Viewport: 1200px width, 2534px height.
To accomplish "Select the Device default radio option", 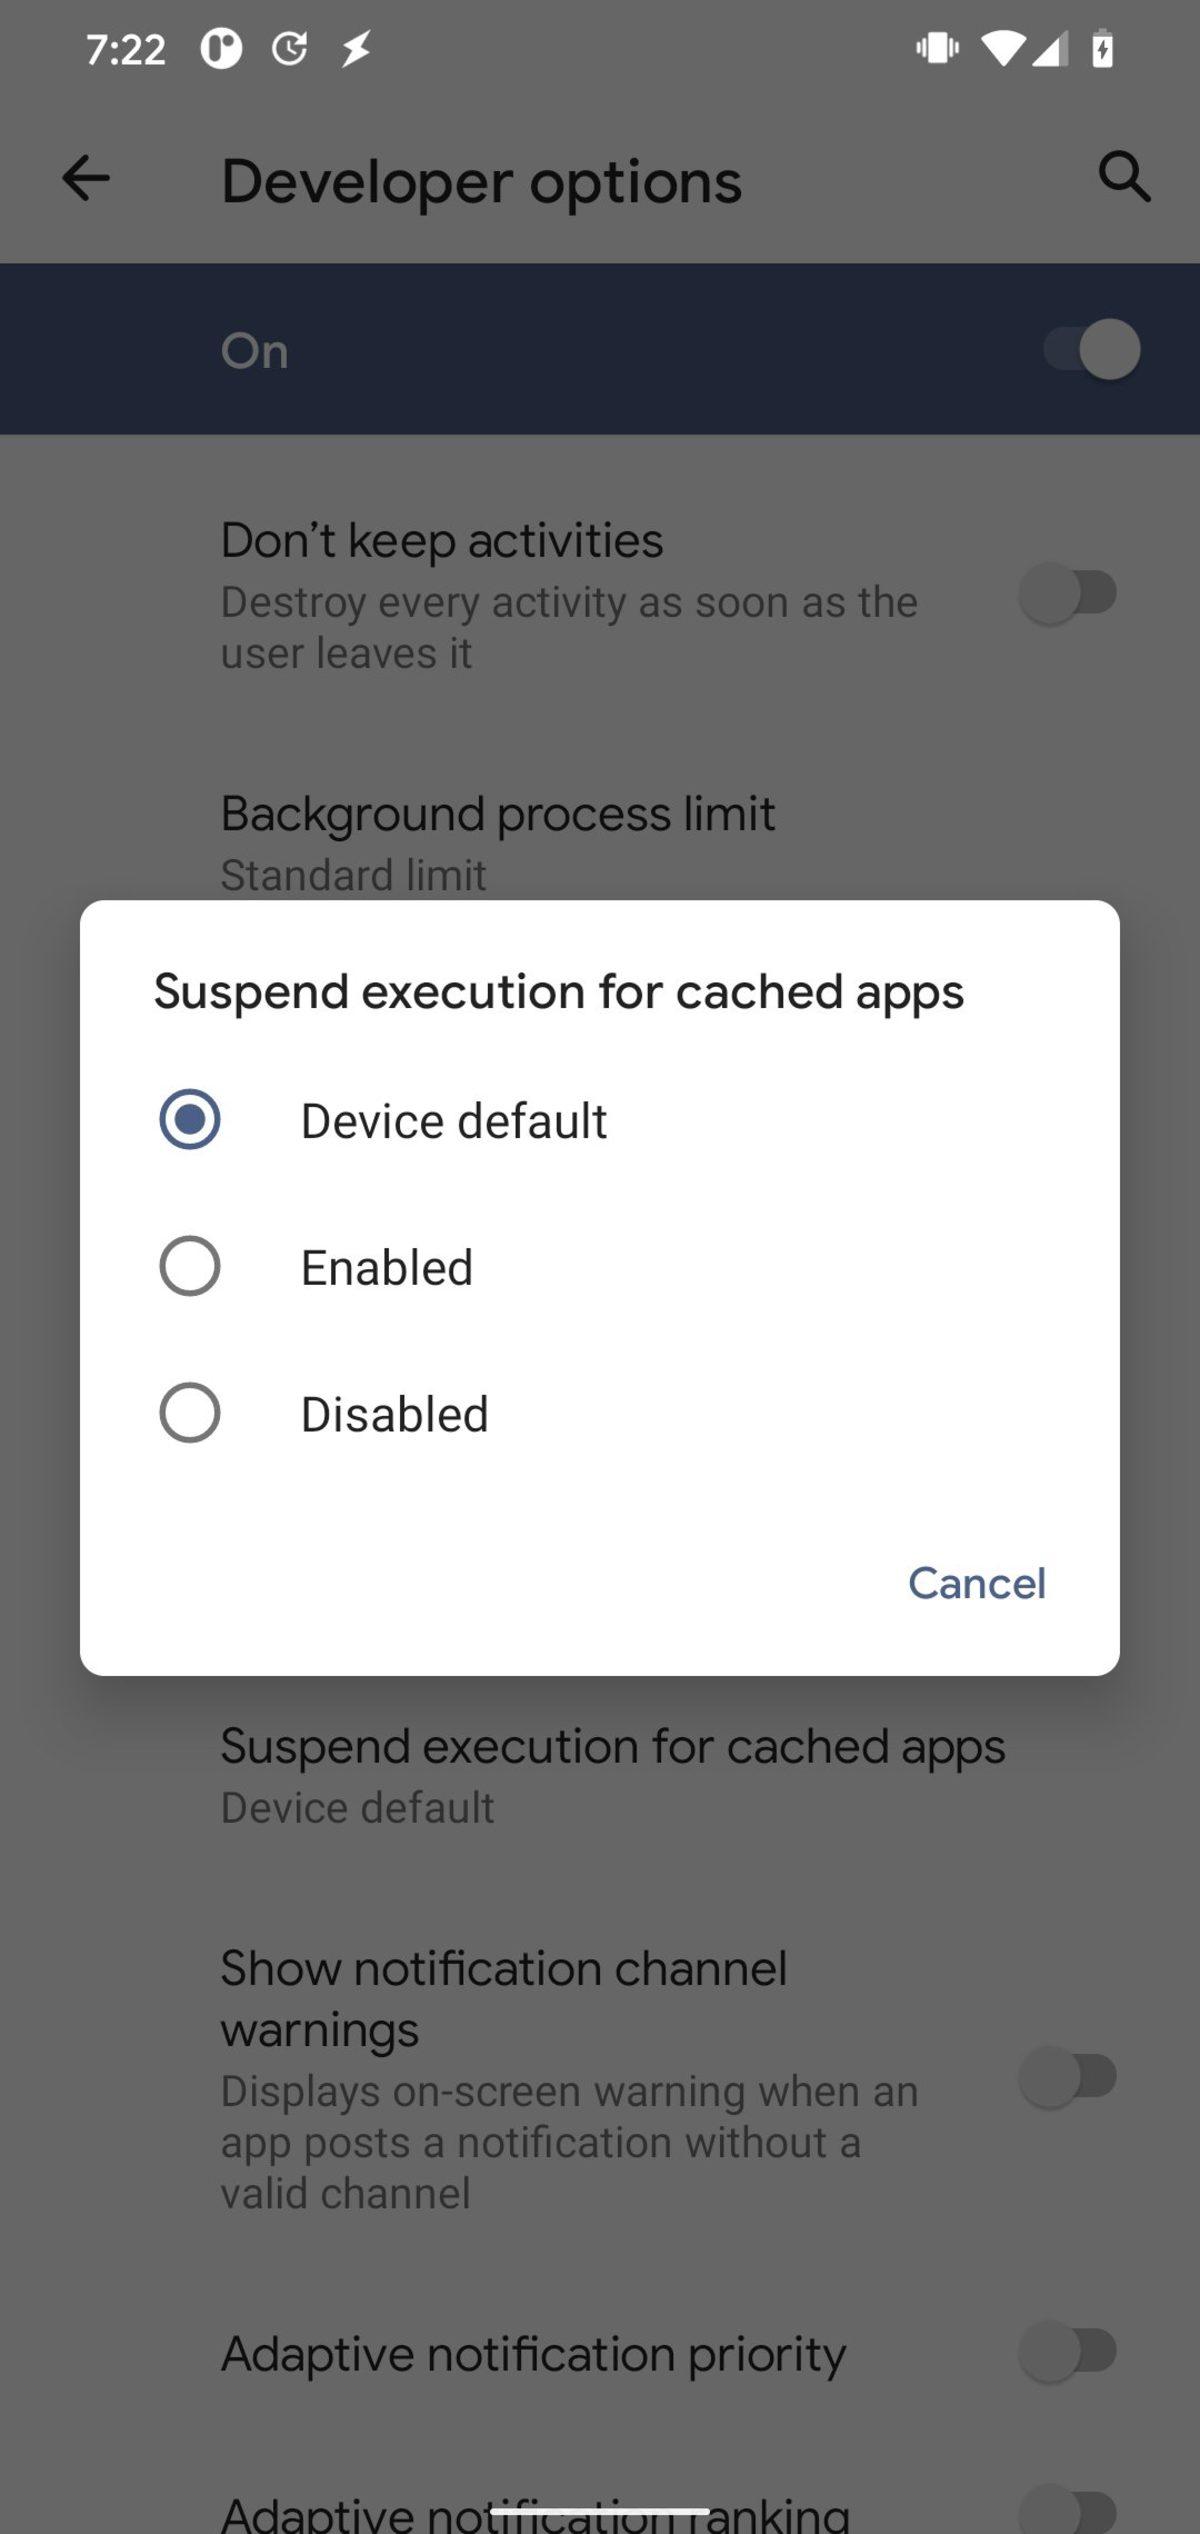I will (x=190, y=1119).
